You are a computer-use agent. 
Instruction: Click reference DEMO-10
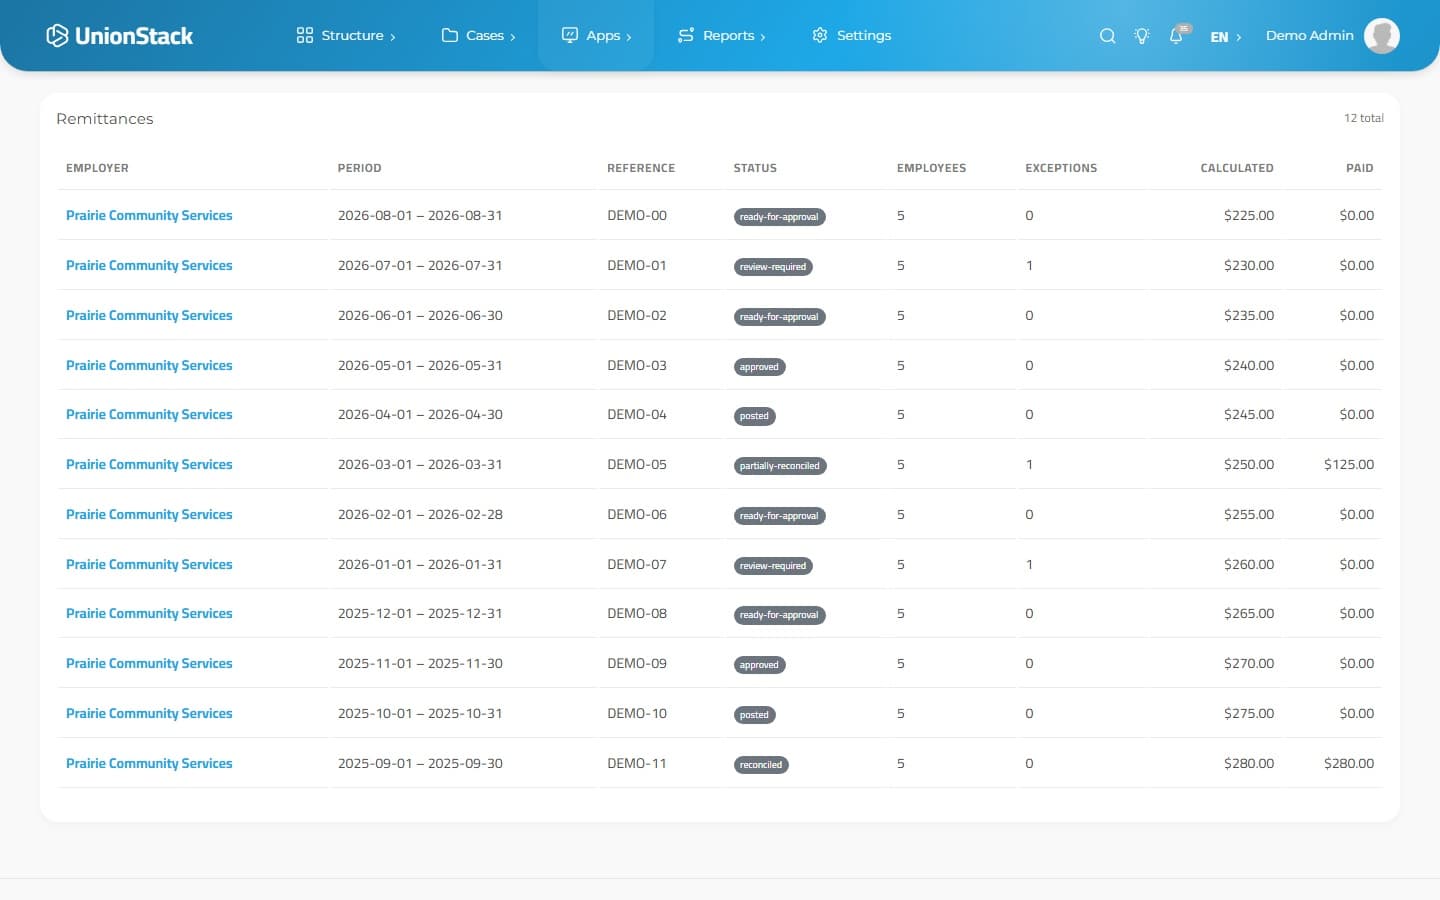(637, 713)
